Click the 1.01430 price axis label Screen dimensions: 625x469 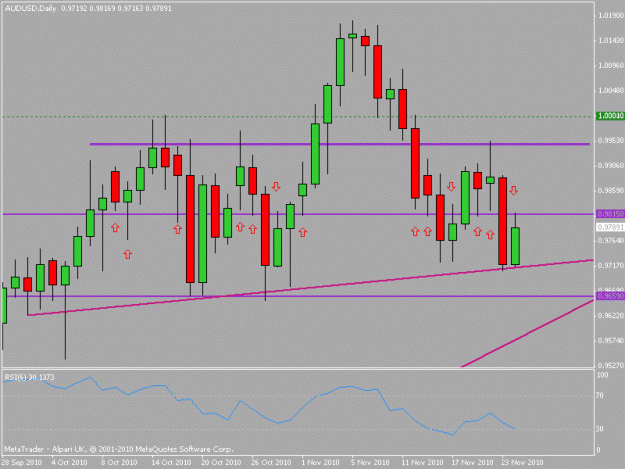click(x=610, y=41)
